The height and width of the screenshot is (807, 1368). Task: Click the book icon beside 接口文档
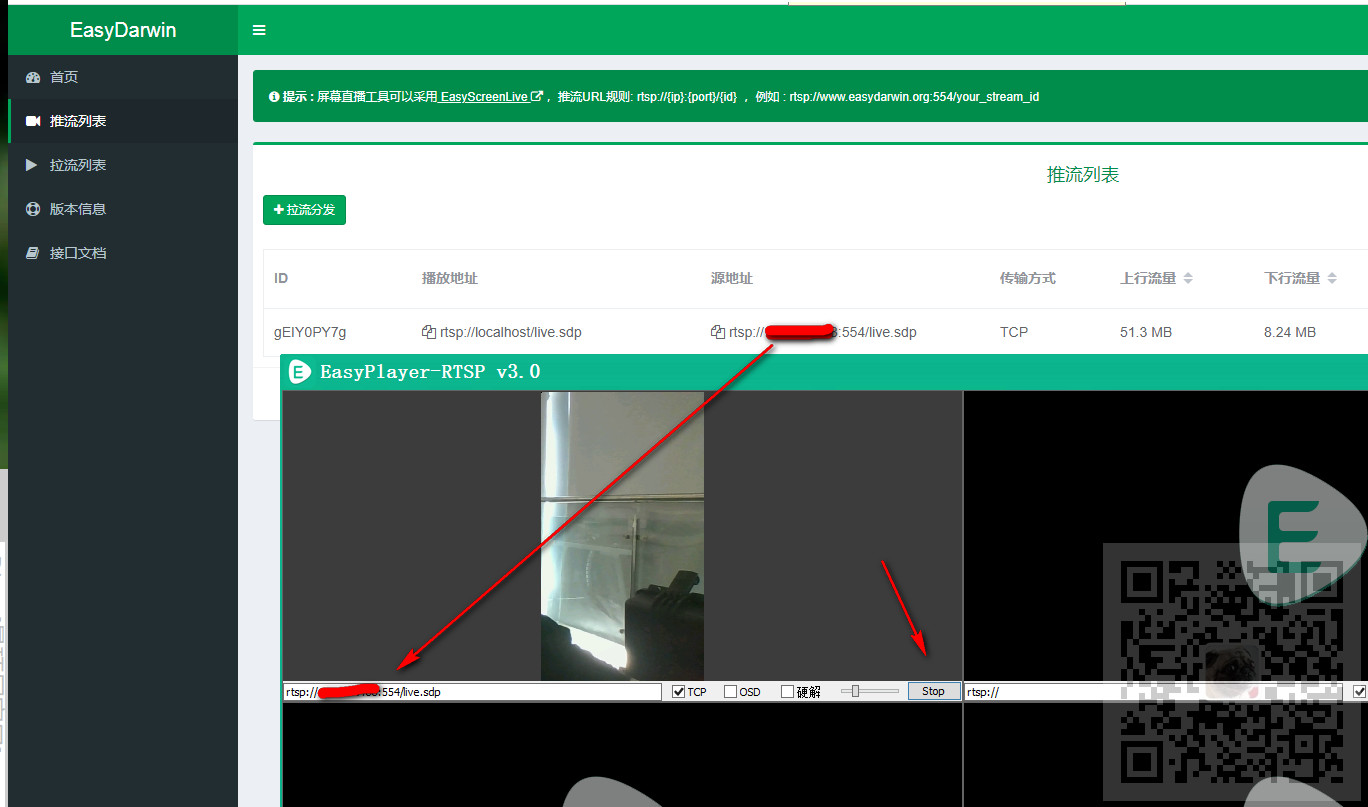[33, 253]
